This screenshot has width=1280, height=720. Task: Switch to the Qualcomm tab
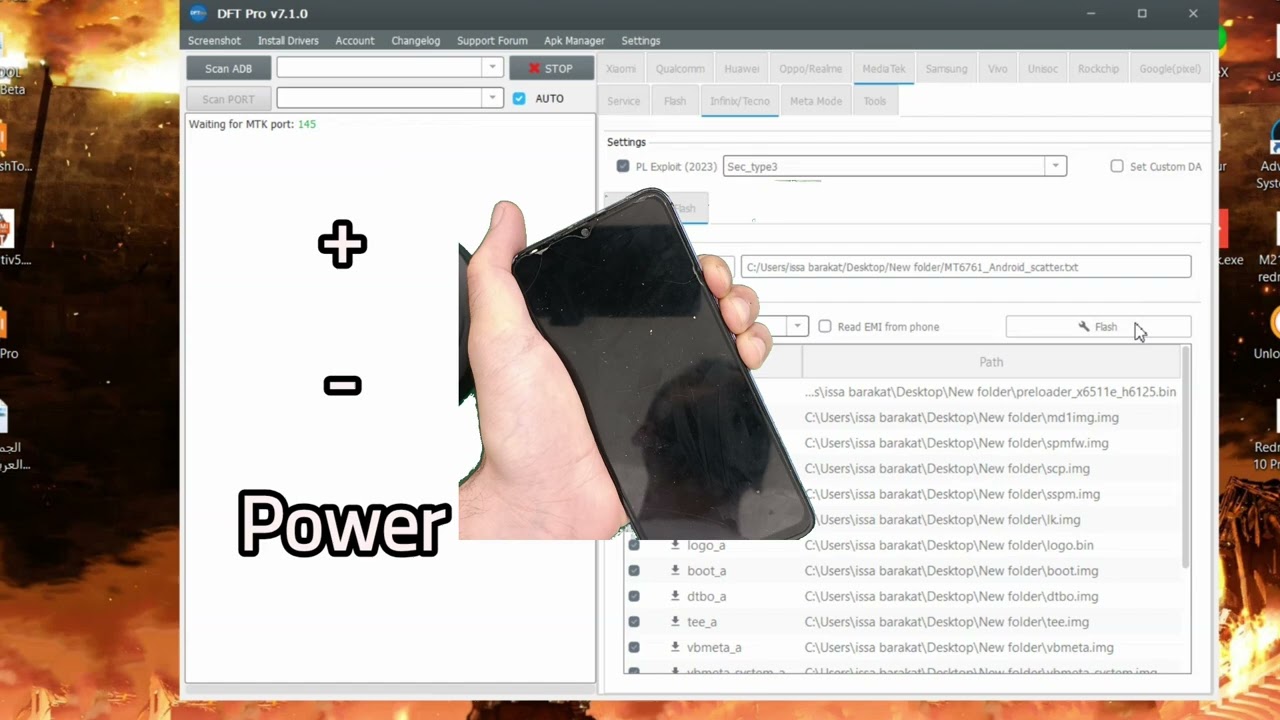tap(680, 69)
